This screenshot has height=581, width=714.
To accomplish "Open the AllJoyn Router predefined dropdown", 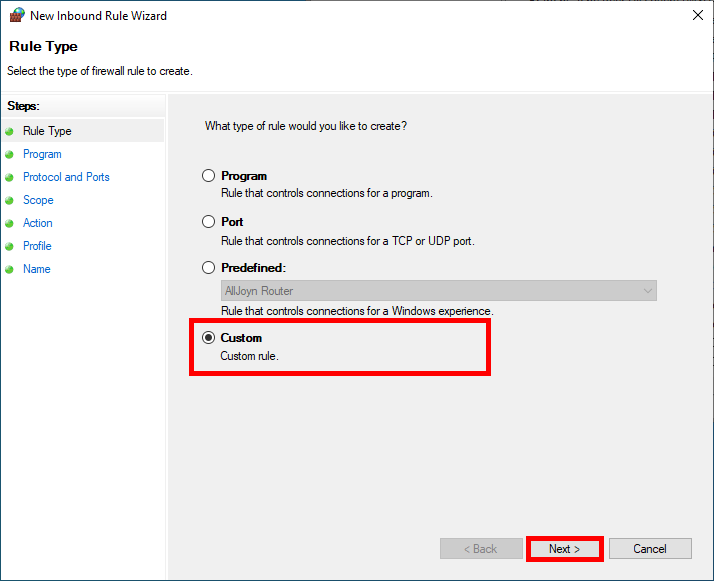I will [x=439, y=290].
